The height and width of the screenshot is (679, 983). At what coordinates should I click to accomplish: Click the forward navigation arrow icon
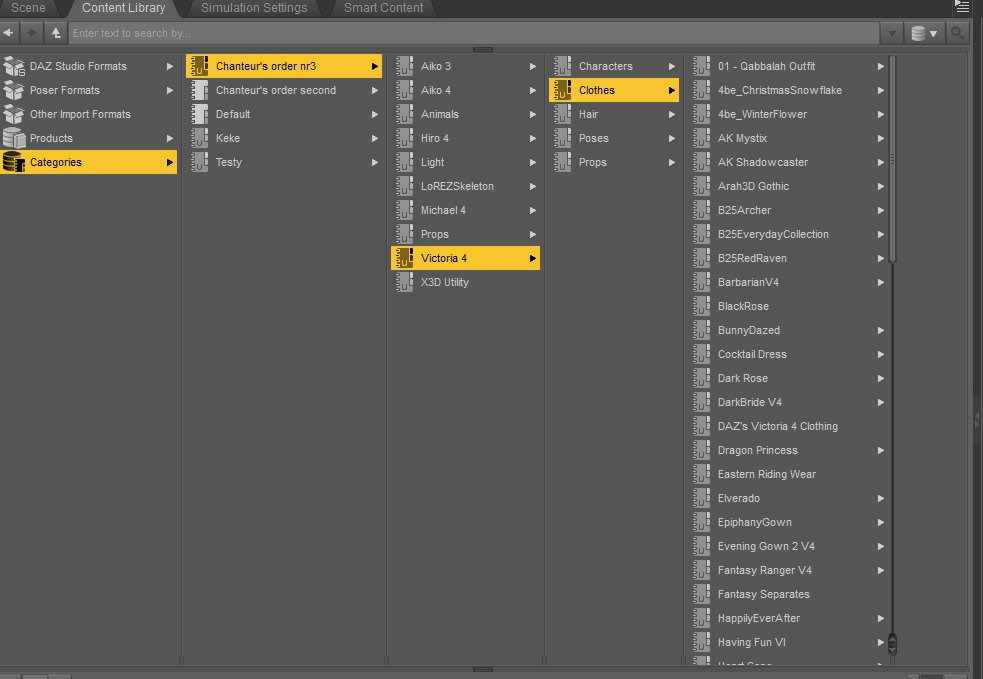coord(32,33)
